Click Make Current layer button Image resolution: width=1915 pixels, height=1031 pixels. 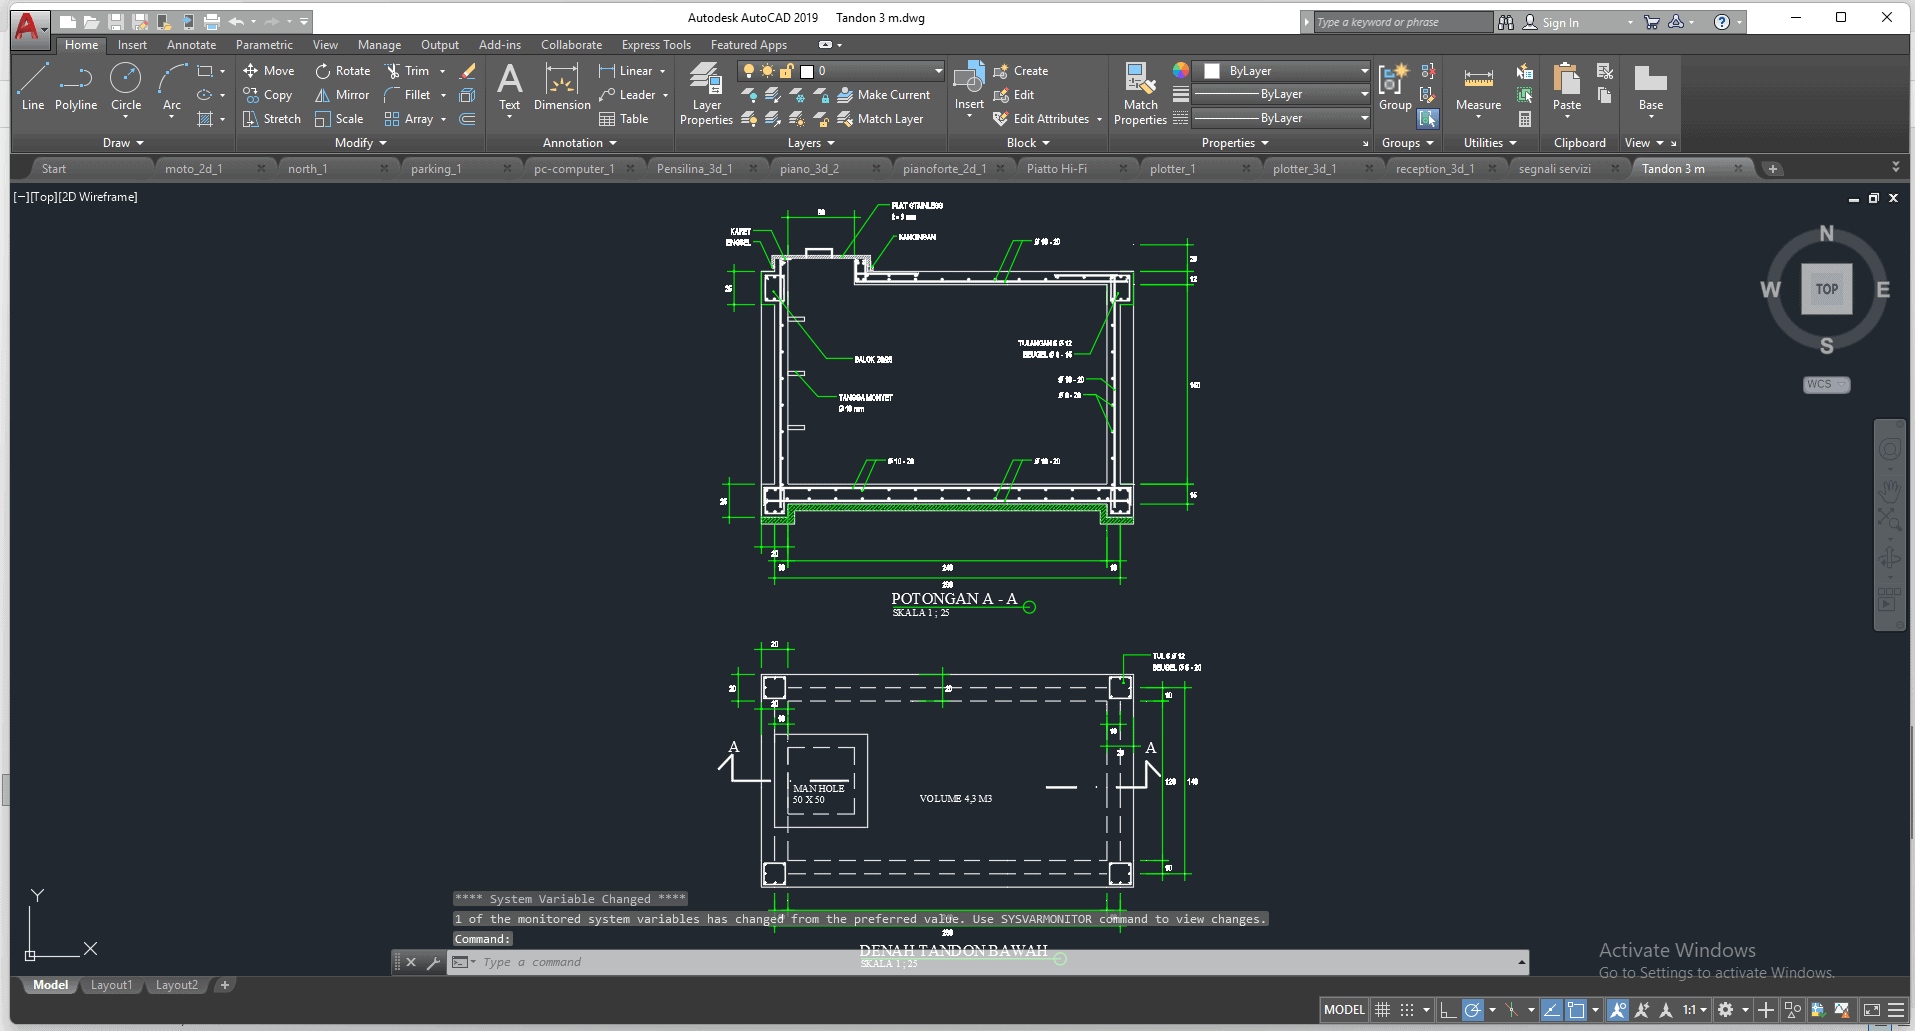click(884, 95)
